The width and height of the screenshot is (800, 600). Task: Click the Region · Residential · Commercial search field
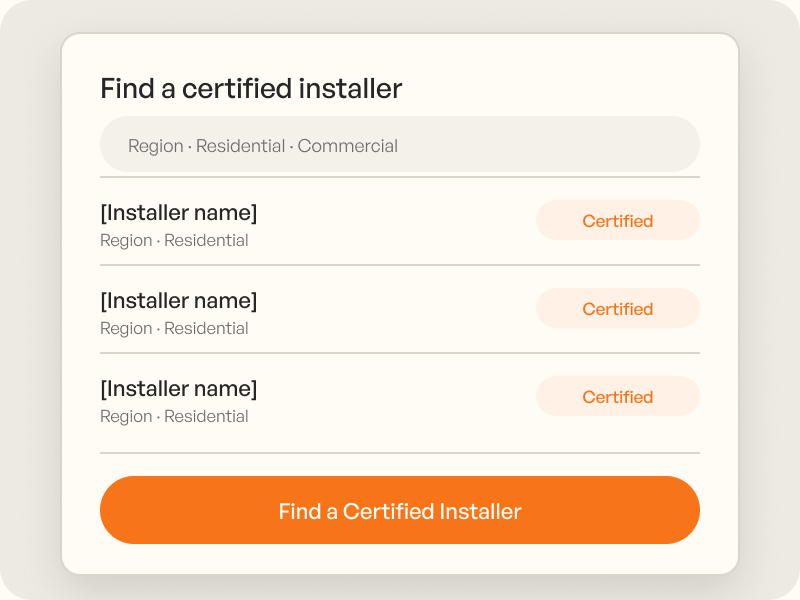point(399,144)
